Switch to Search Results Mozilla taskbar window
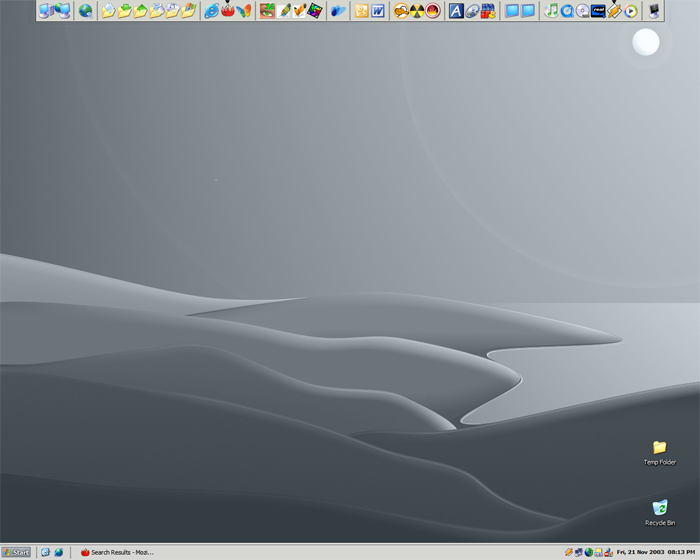Viewport: 700px width, 560px height. pos(117,552)
